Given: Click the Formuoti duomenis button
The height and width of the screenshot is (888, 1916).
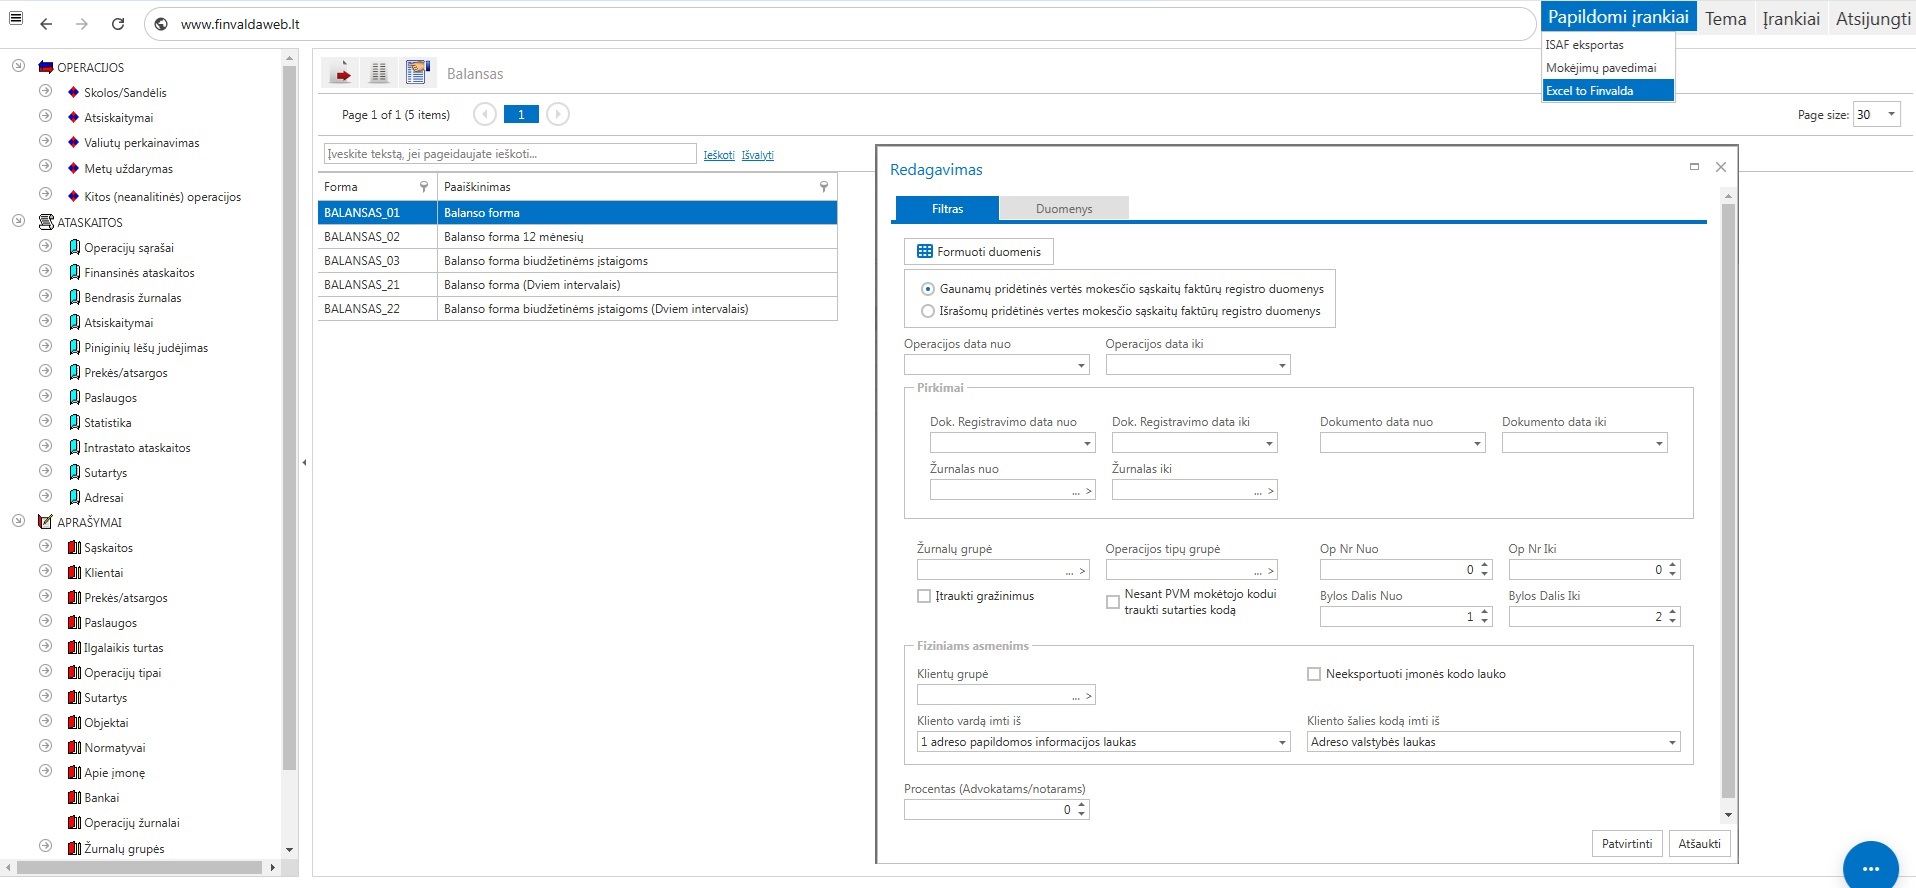Looking at the screenshot, I should (x=978, y=252).
